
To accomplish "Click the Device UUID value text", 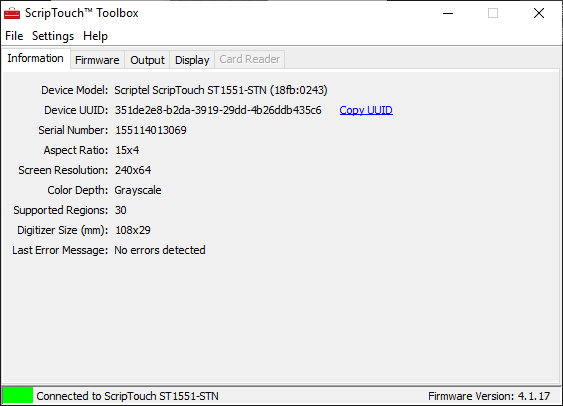I will (218, 110).
